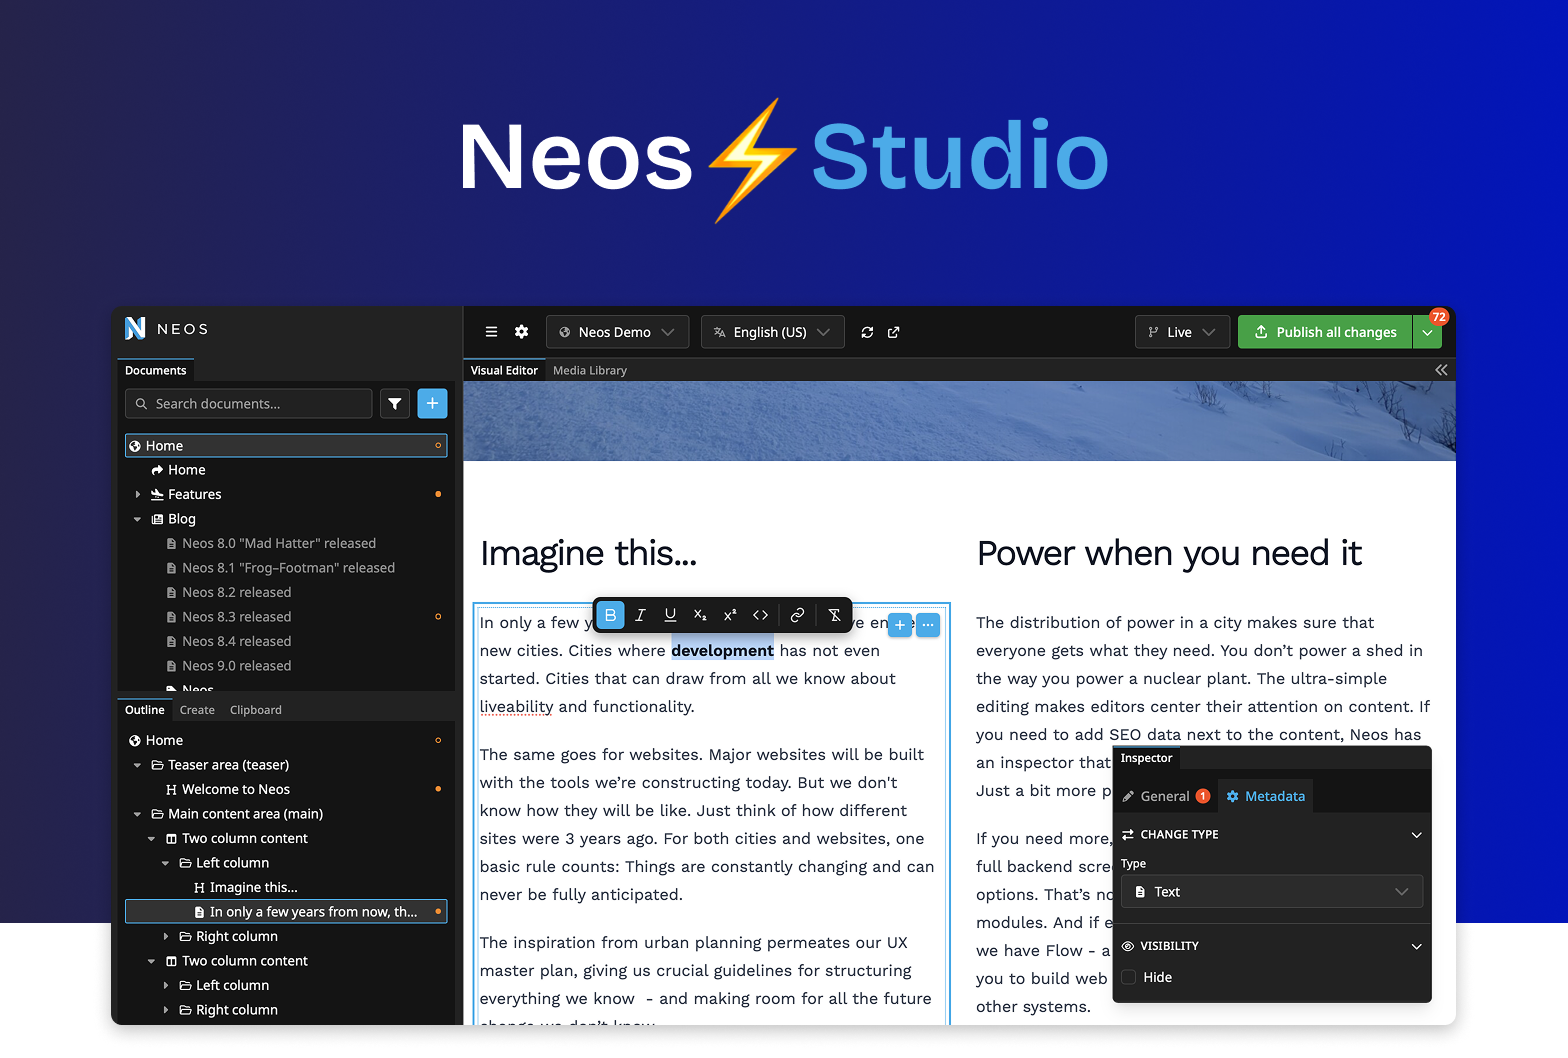
Task: Open publish options dropdown arrow
Action: tap(1427, 332)
